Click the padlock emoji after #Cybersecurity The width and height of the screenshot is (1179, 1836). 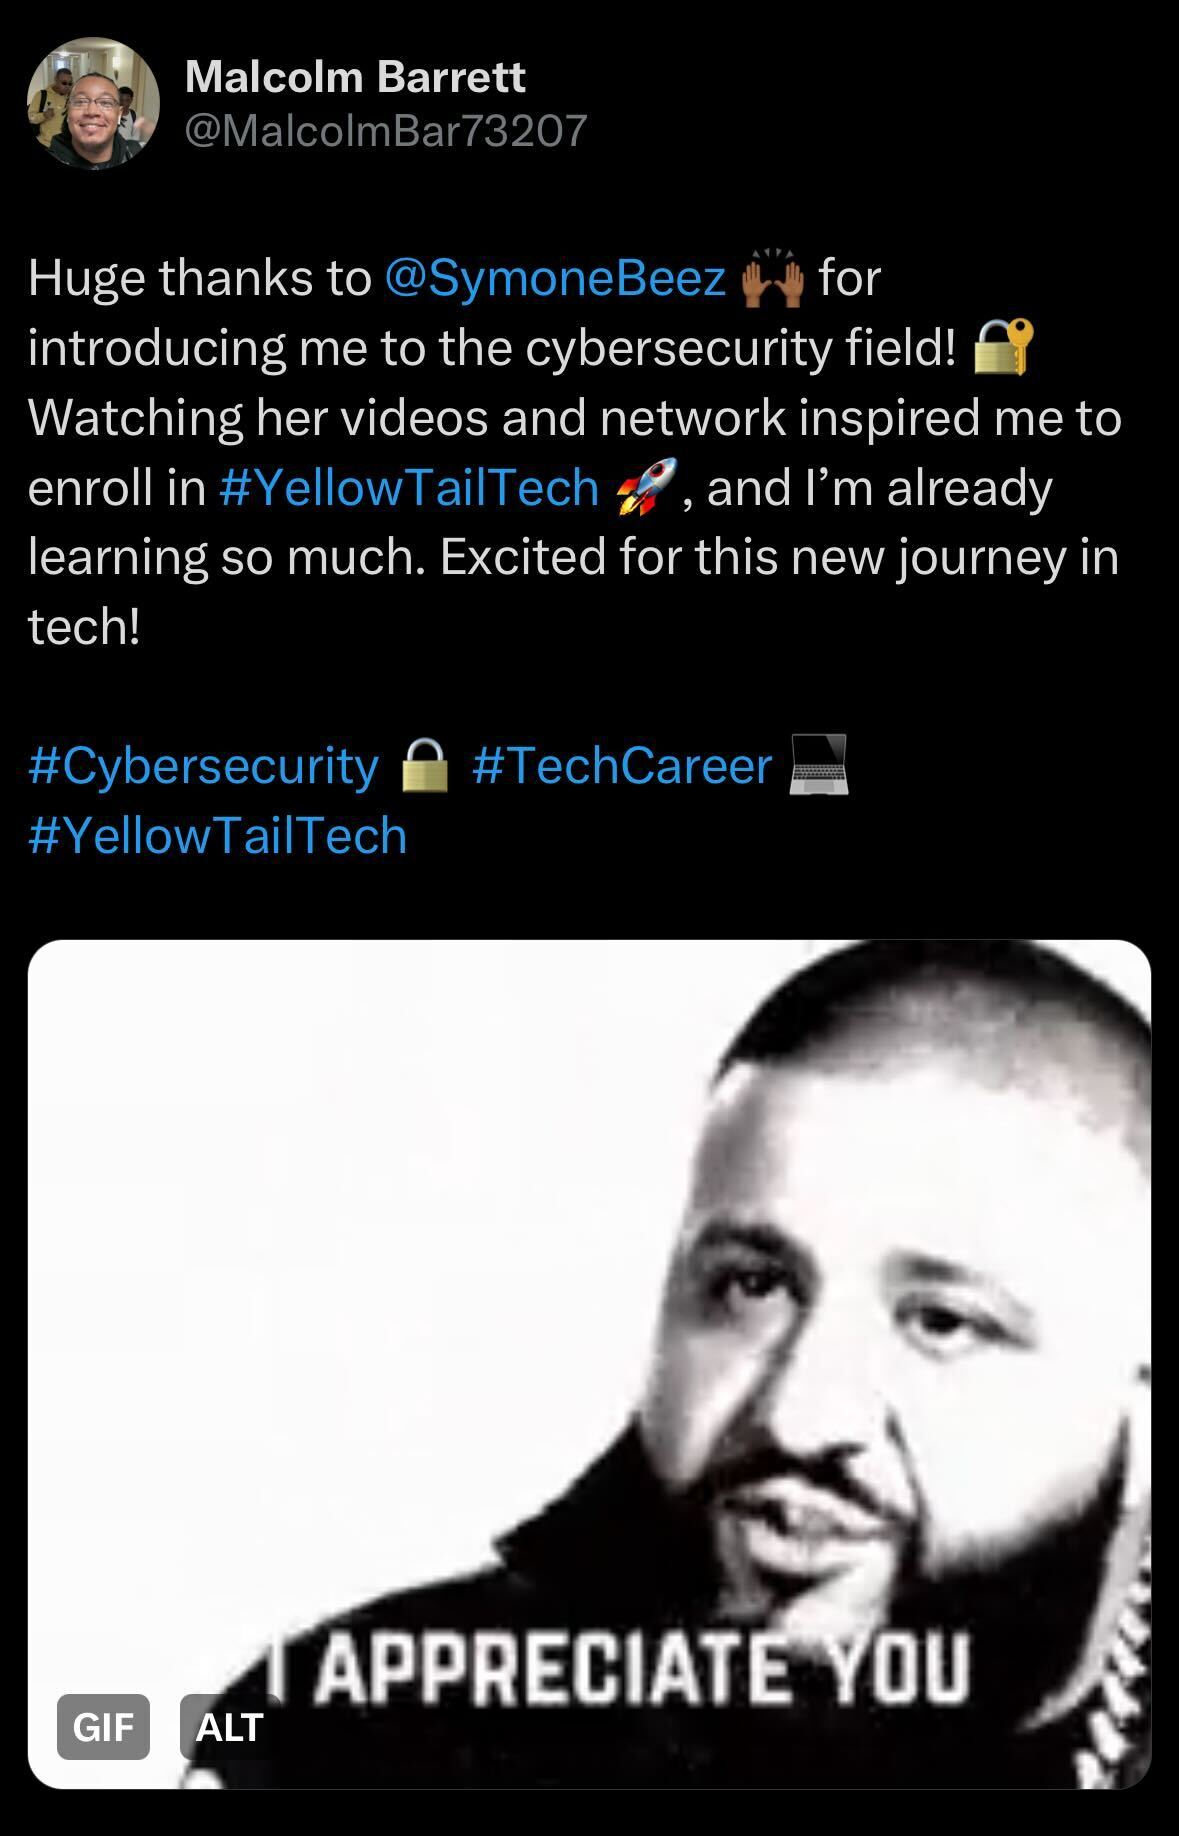pos(425,766)
